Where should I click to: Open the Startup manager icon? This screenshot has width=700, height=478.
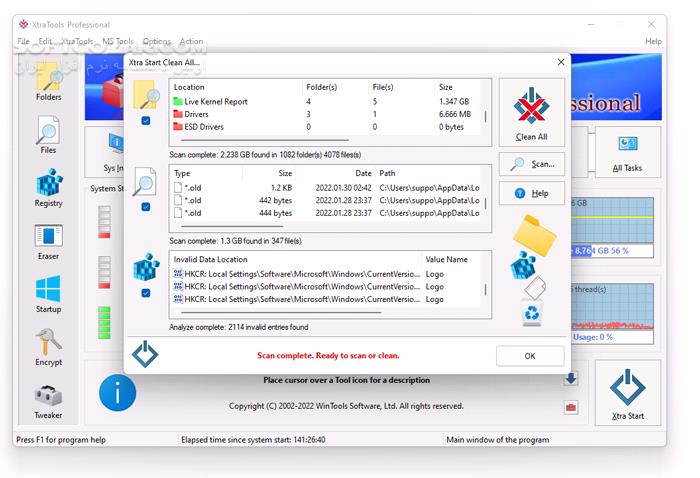tap(48, 293)
